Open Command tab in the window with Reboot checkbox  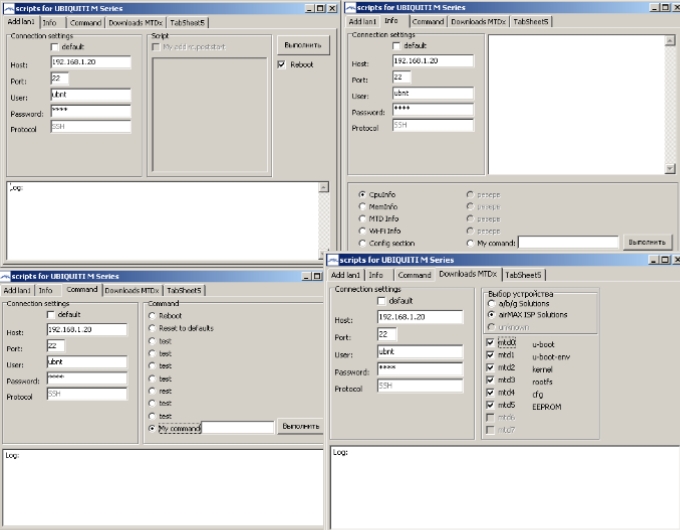click(x=85, y=23)
